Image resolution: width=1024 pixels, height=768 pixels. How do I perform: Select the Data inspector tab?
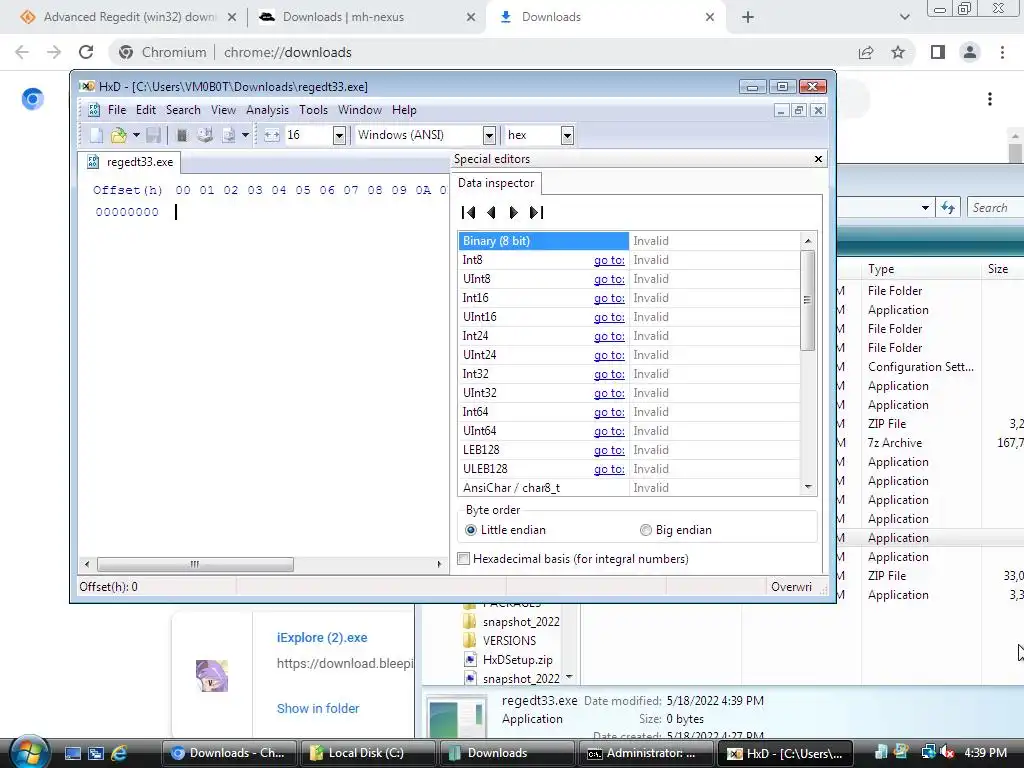tap(496, 183)
